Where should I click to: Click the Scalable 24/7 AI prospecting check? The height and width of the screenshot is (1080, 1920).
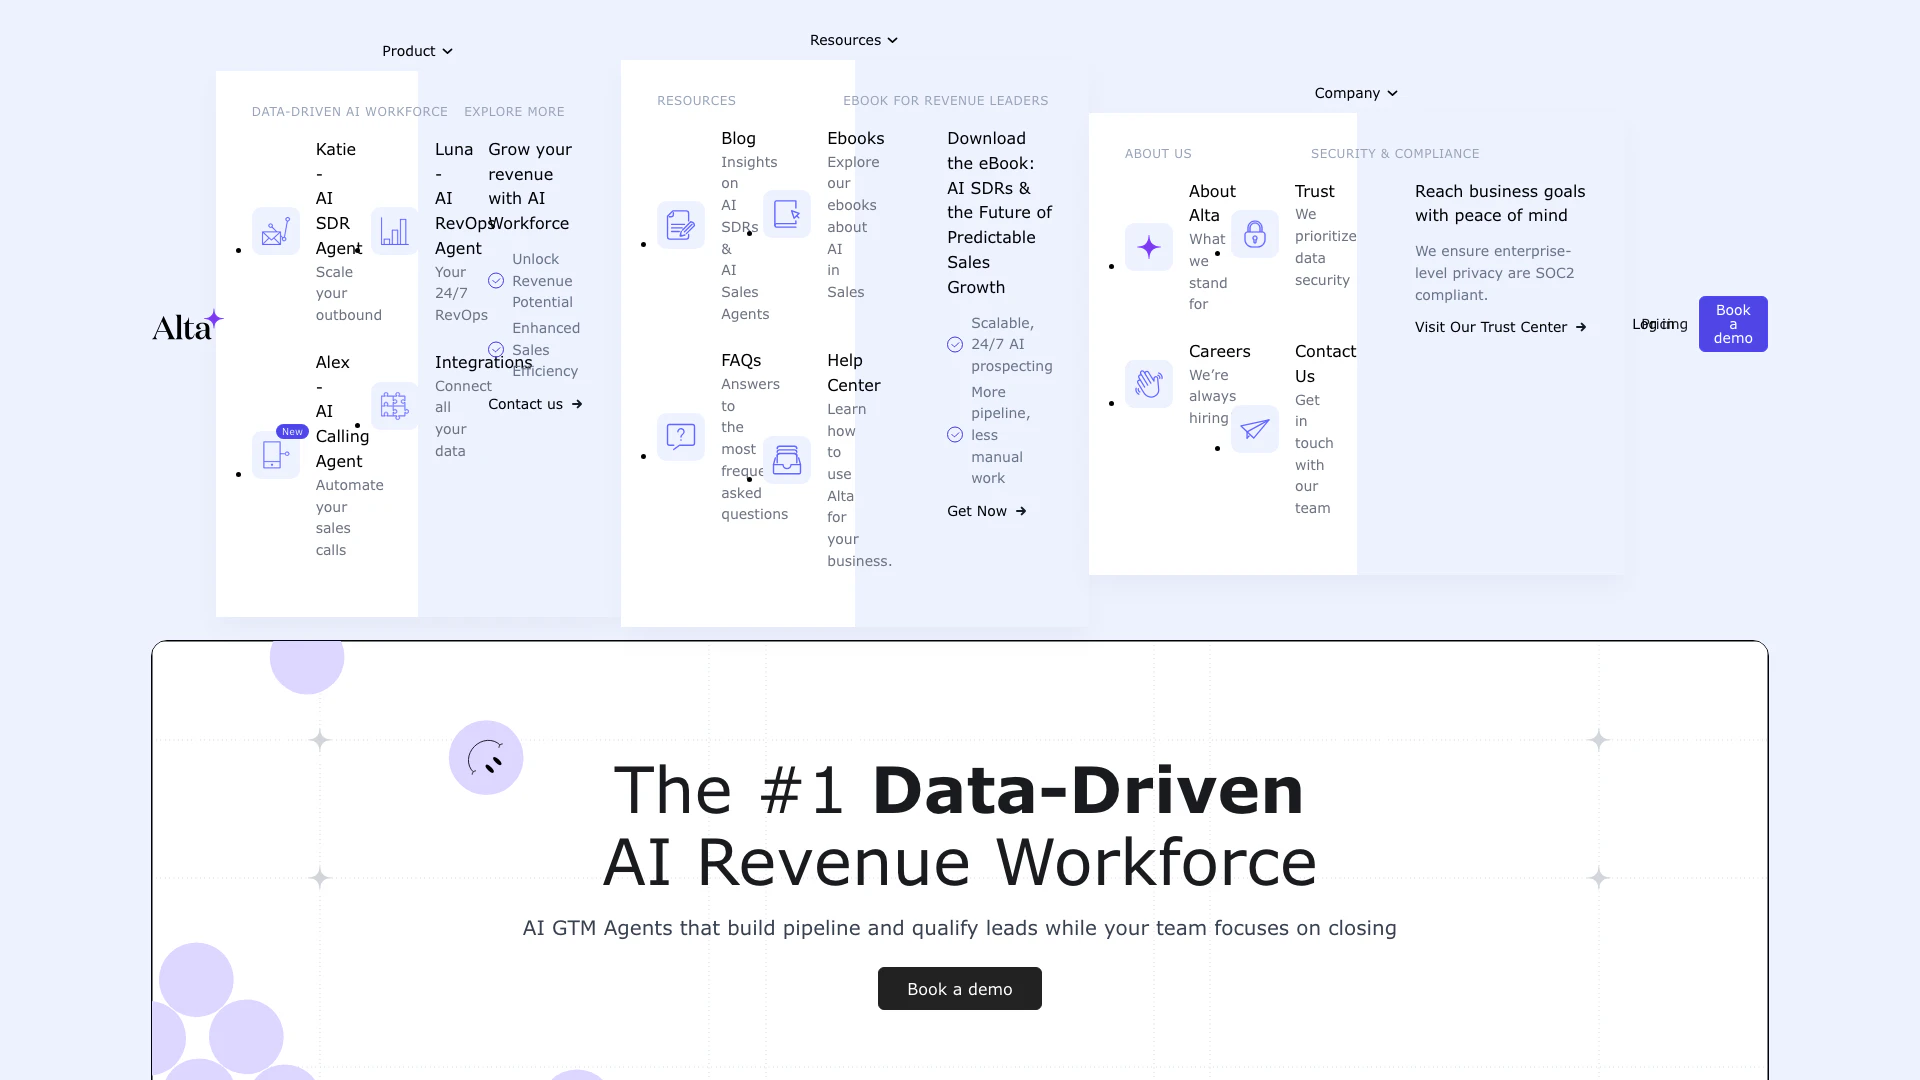coord(955,345)
